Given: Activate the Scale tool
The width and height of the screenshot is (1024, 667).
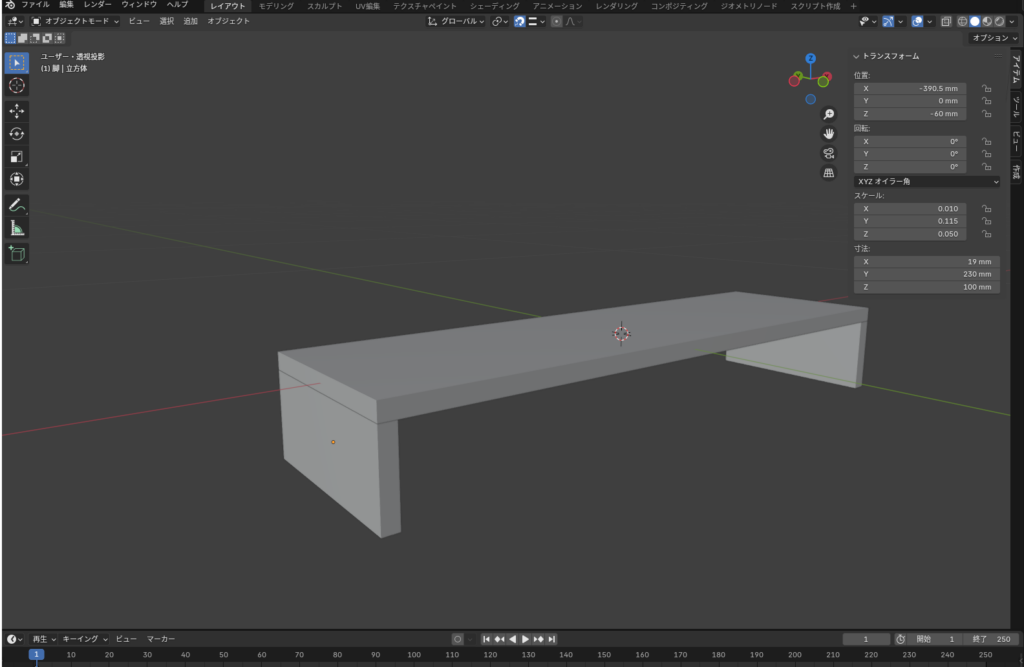Looking at the screenshot, I should click(x=17, y=157).
